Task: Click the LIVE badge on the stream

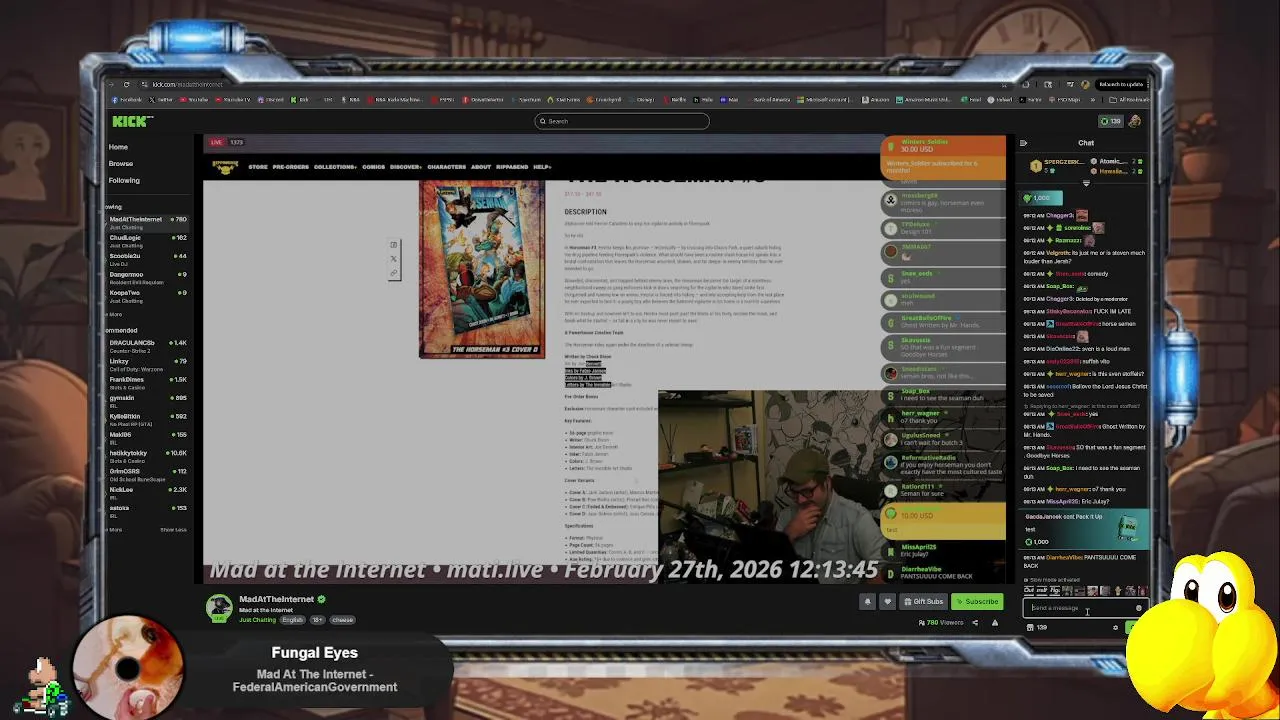Action: click(217, 142)
